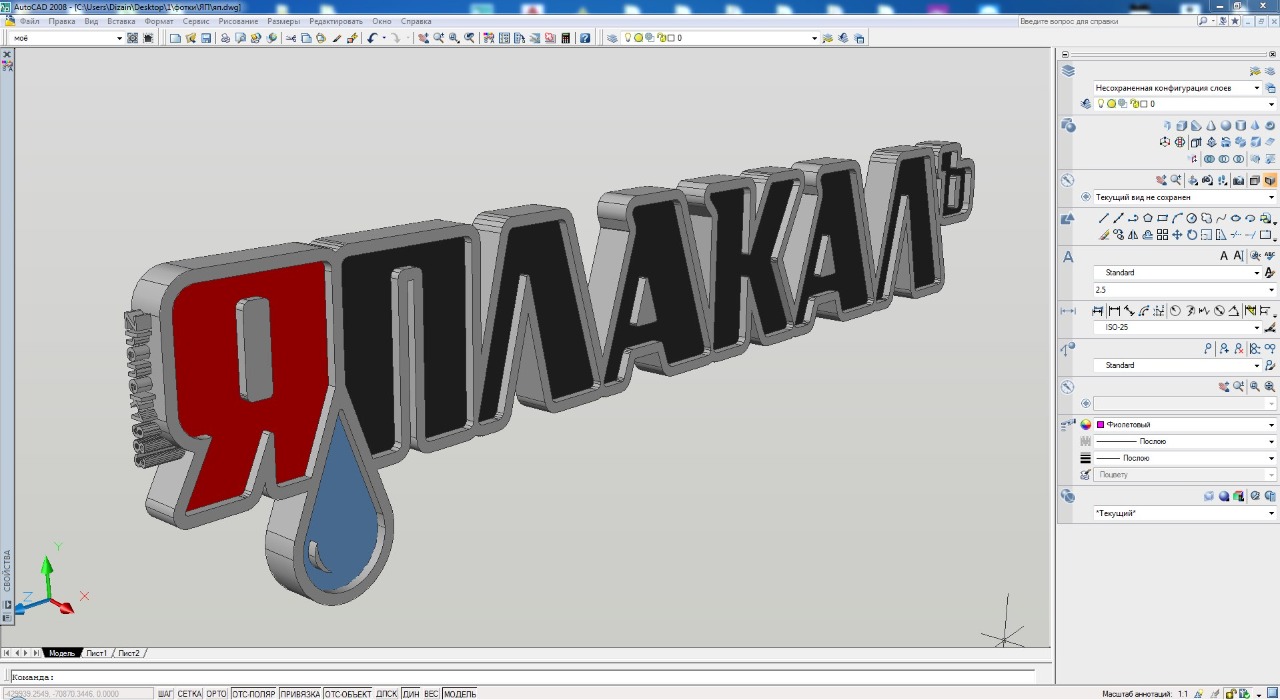Image resolution: width=1280 pixels, height=700 pixels.
Task: Create a 3D Cone solid
Action: coord(1211,126)
